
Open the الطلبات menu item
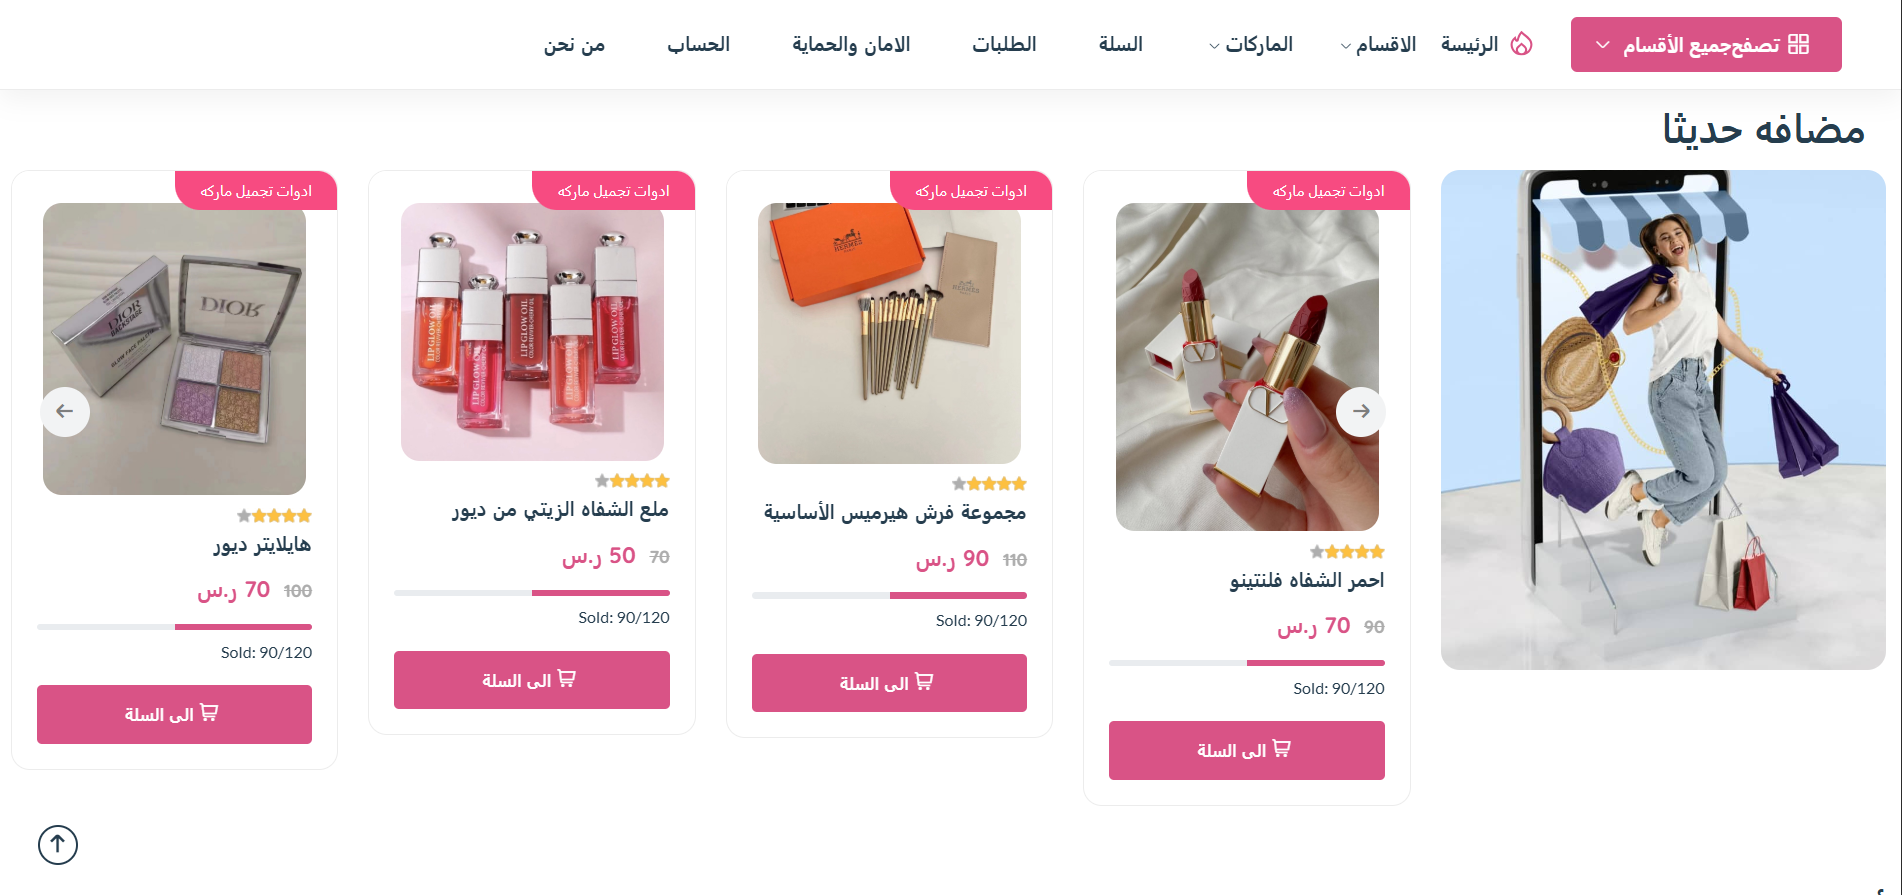tap(1004, 45)
